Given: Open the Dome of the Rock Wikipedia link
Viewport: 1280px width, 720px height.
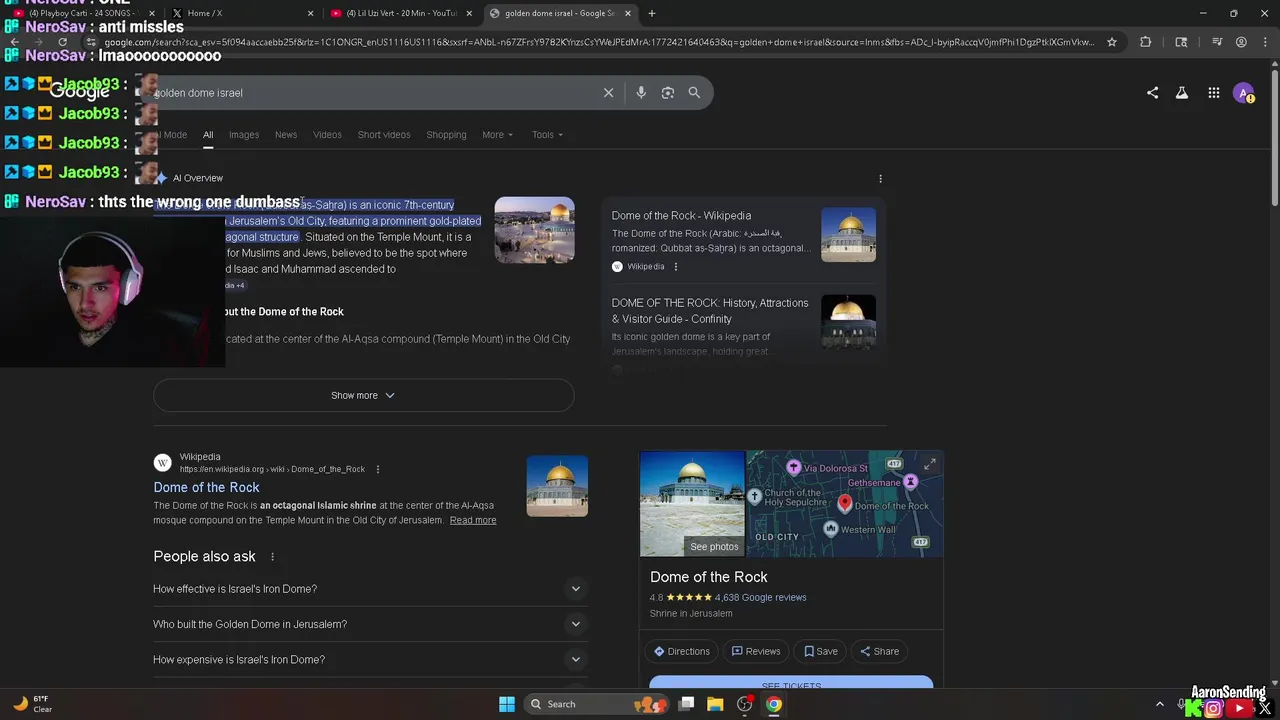Looking at the screenshot, I should coord(206,488).
